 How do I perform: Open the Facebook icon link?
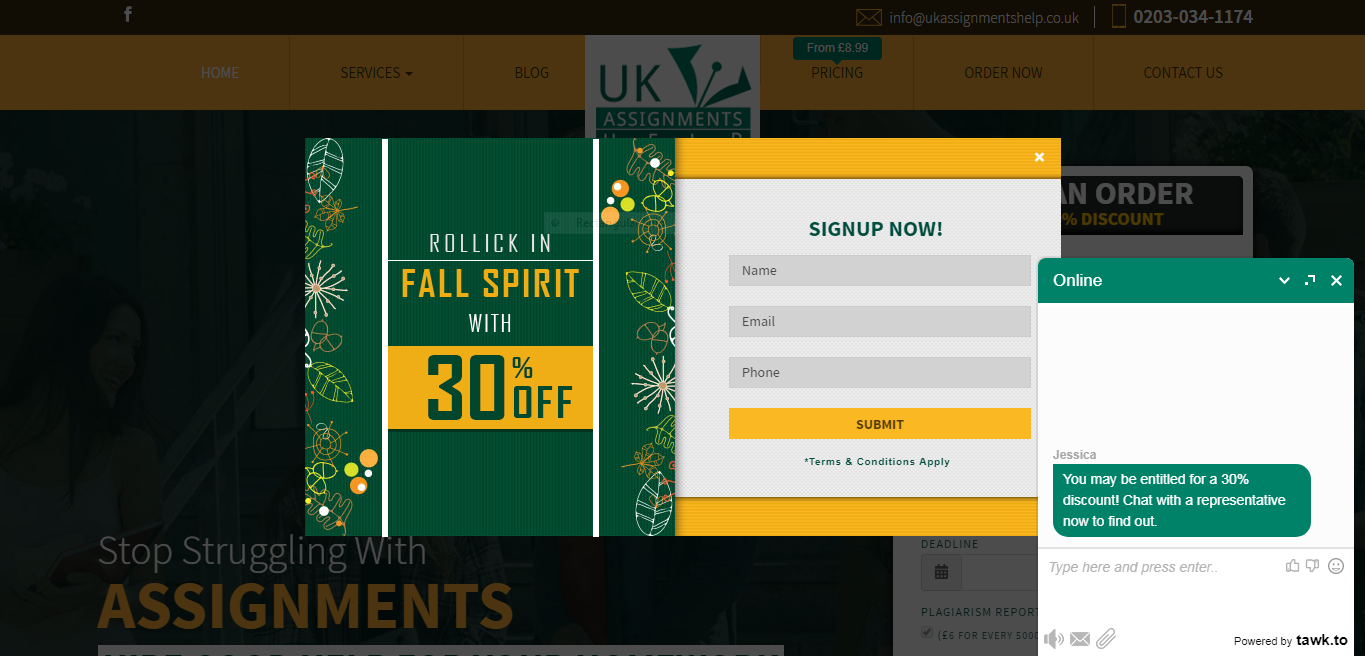[128, 14]
